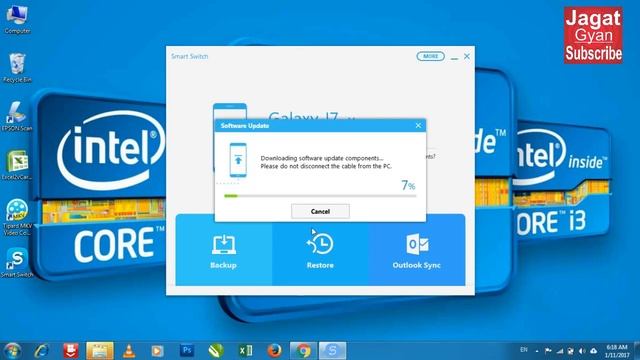Image resolution: width=640 pixels, height=360 pixels.
Task: Open the network signal tray icon
Action: click(x=560, y=351)
